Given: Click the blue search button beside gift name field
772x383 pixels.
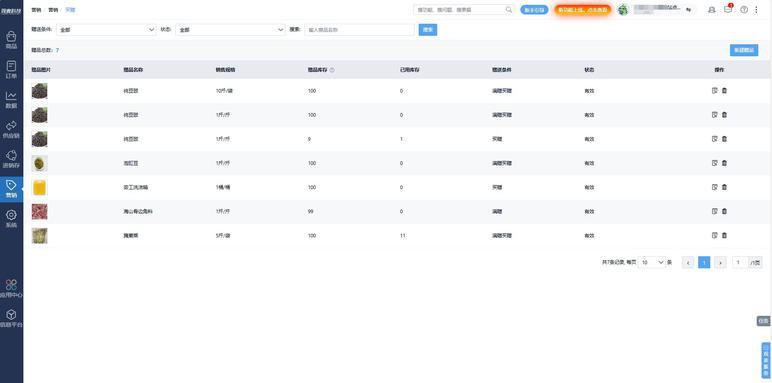Looking at the screenshot, I should pyautogui.click(x=428, y=30).
